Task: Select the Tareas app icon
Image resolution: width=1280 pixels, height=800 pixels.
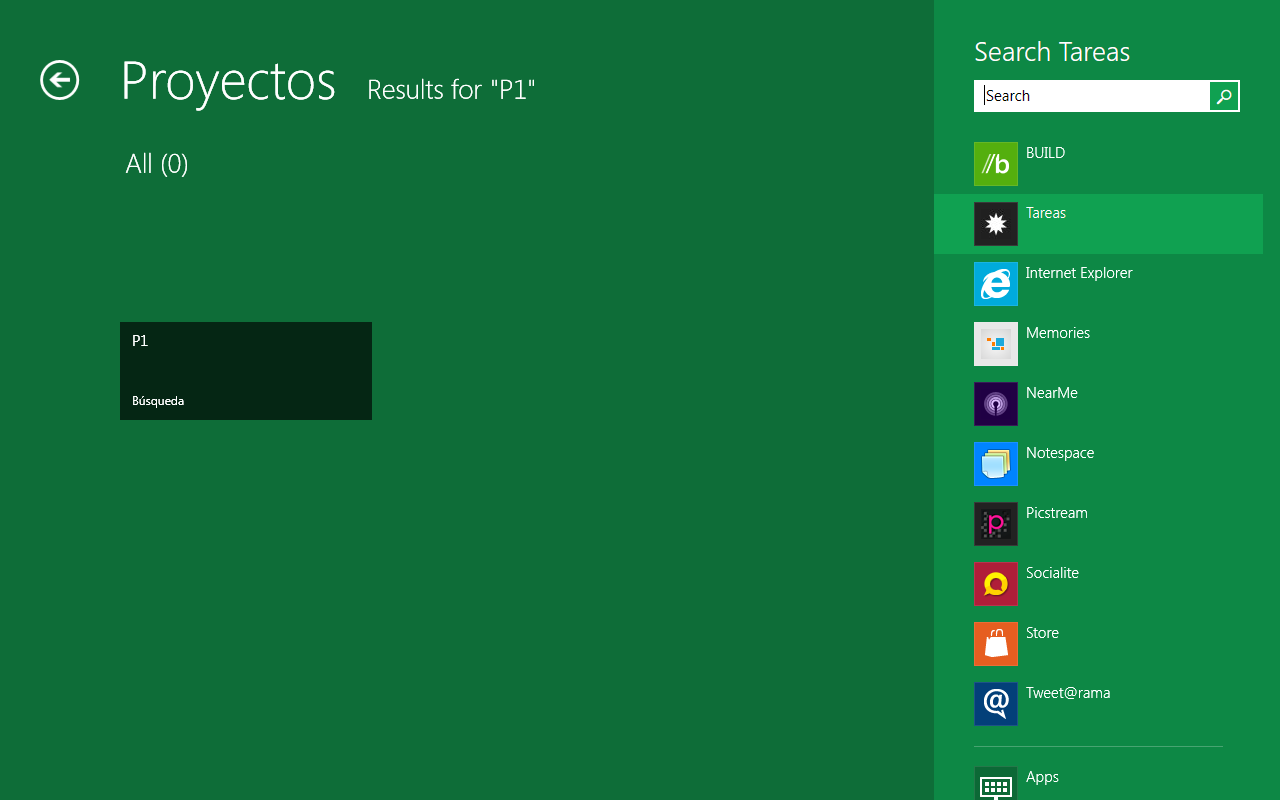Action: point(995,224)
